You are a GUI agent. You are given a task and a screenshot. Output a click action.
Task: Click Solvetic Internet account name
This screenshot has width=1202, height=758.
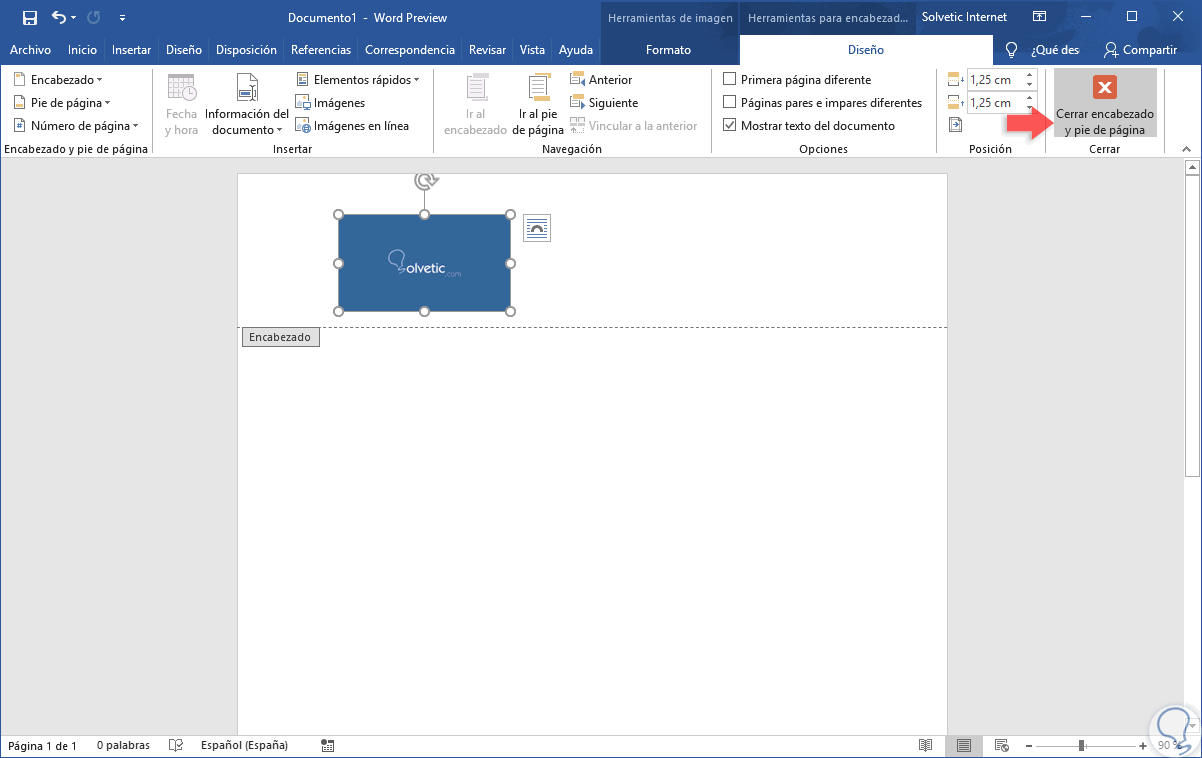964,17
